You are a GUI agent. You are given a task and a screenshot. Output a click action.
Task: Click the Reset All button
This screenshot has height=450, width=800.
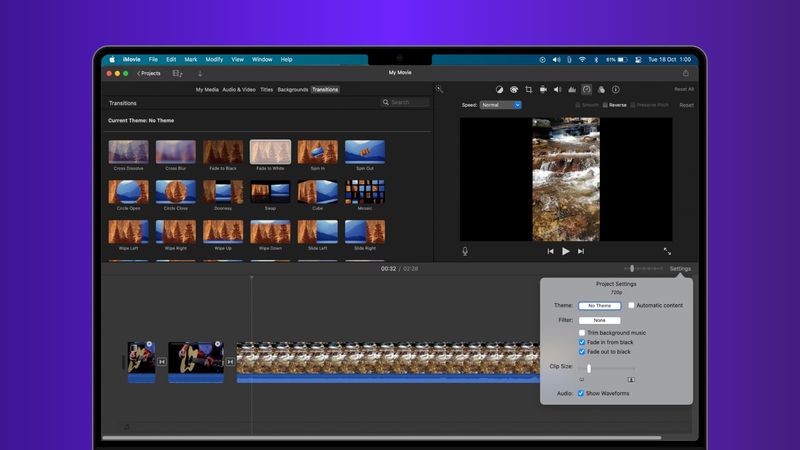coord(684,89)
